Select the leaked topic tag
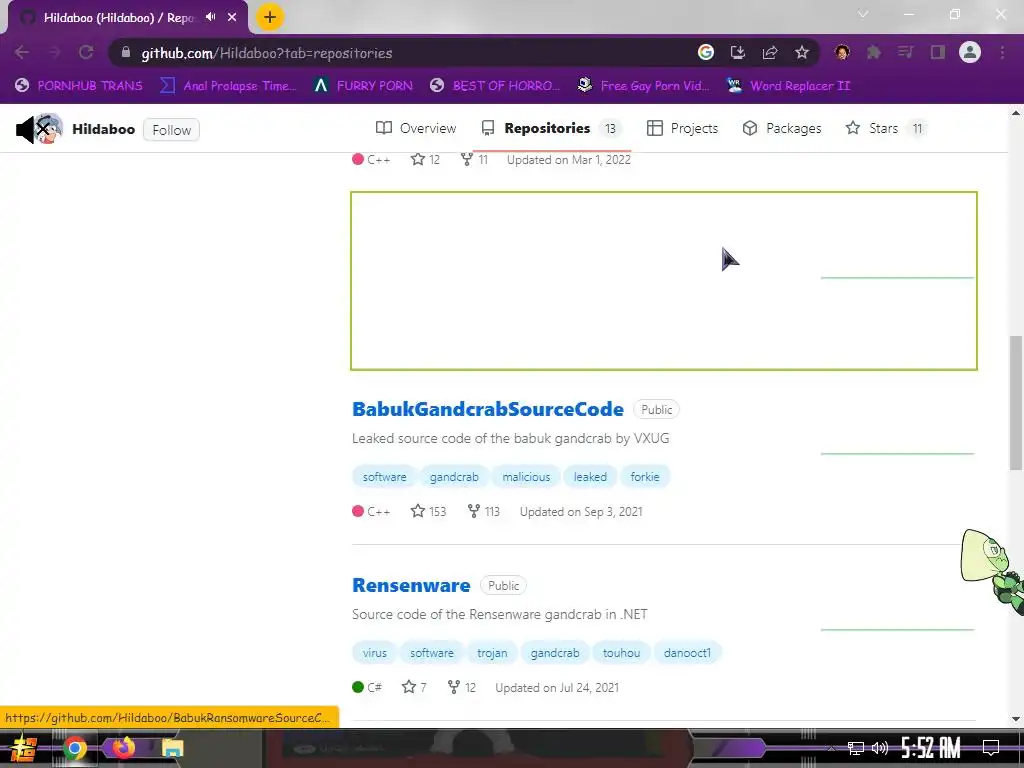This screenshot has height=768, width=1024. pyautogui.click(x=590, y=477)
